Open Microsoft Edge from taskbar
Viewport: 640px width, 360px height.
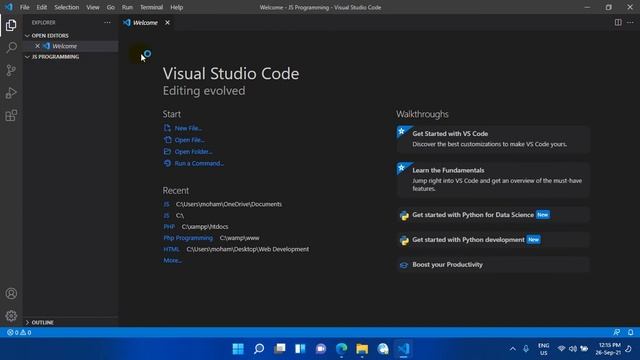tap(342, 349)
